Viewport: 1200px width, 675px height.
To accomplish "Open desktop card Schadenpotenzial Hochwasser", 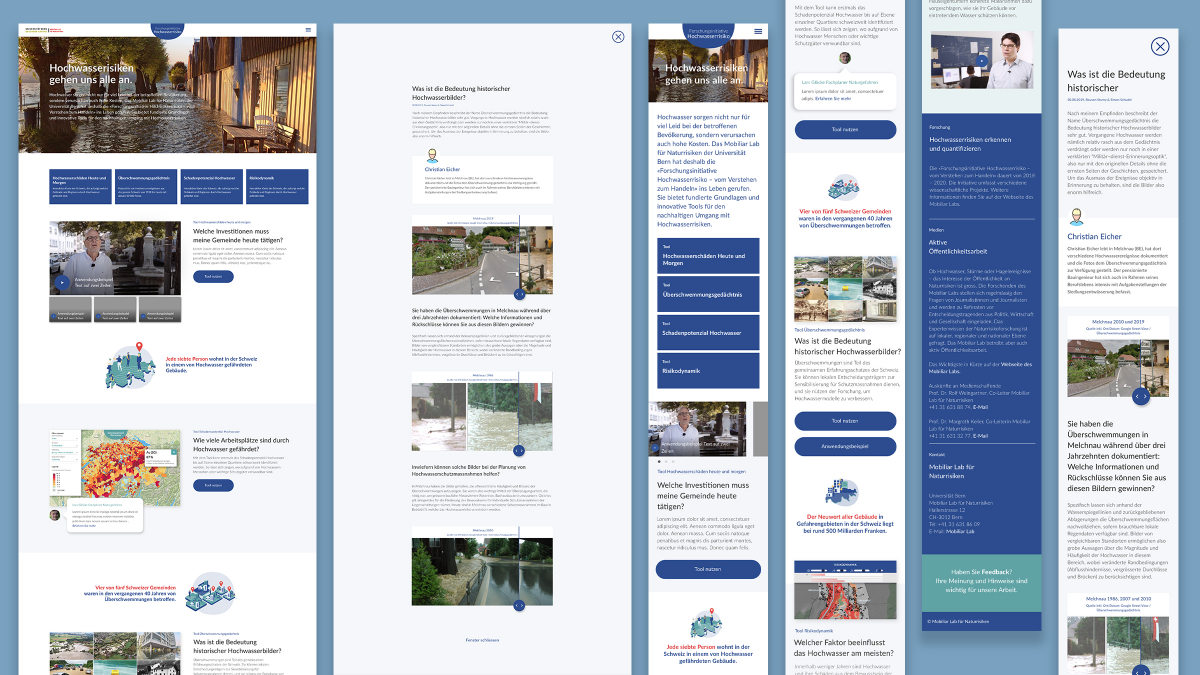I will tap(213, 189).
